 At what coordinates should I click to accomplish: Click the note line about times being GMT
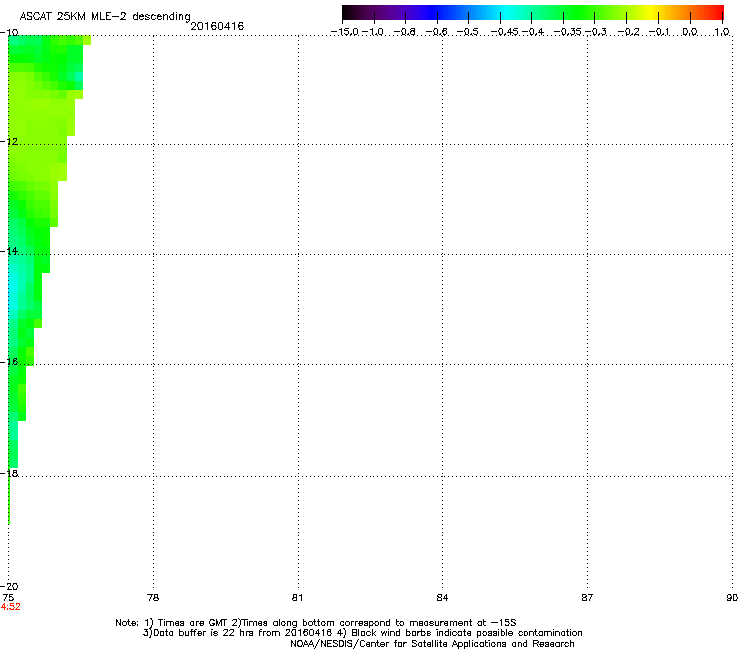(x=316, y=623)
